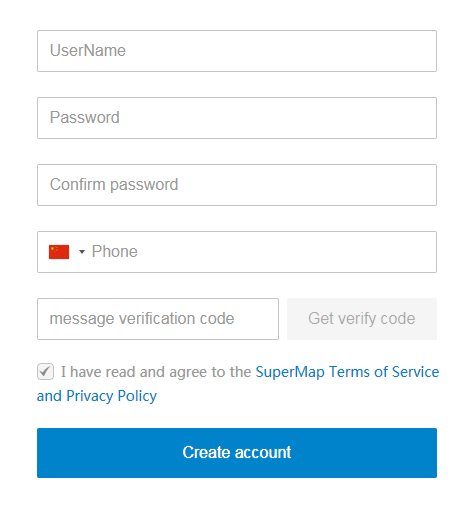Viewport: 474px width, 510px height.
Task: Follow the 'and Privacy Policy' link text
Action: (x=97, y=396)
